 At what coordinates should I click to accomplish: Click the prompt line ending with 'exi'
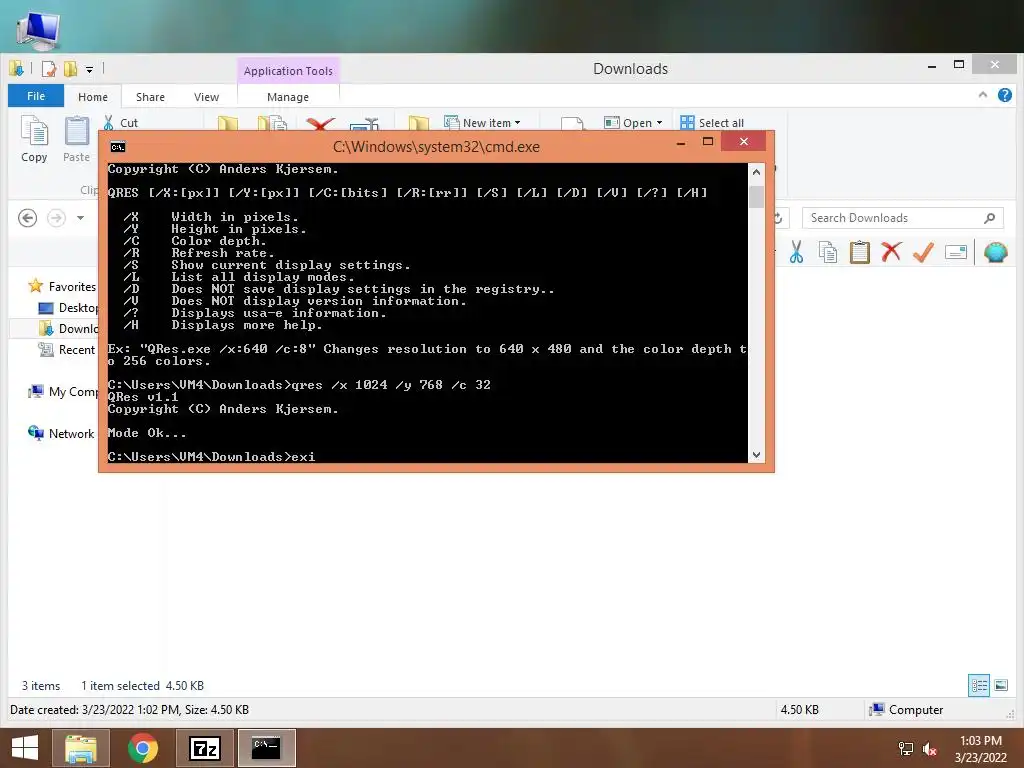point(211,456)
